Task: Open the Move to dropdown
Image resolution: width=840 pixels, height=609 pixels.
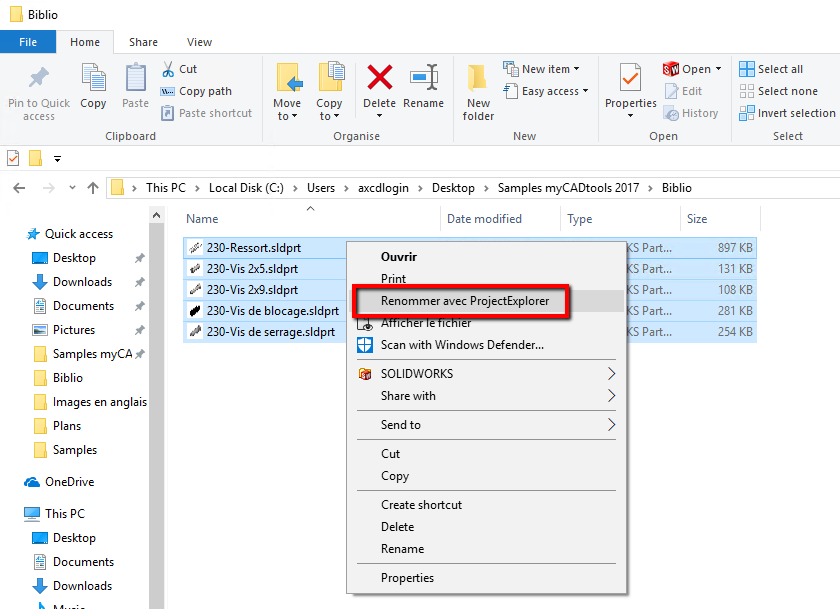Action: pos(288,95)
